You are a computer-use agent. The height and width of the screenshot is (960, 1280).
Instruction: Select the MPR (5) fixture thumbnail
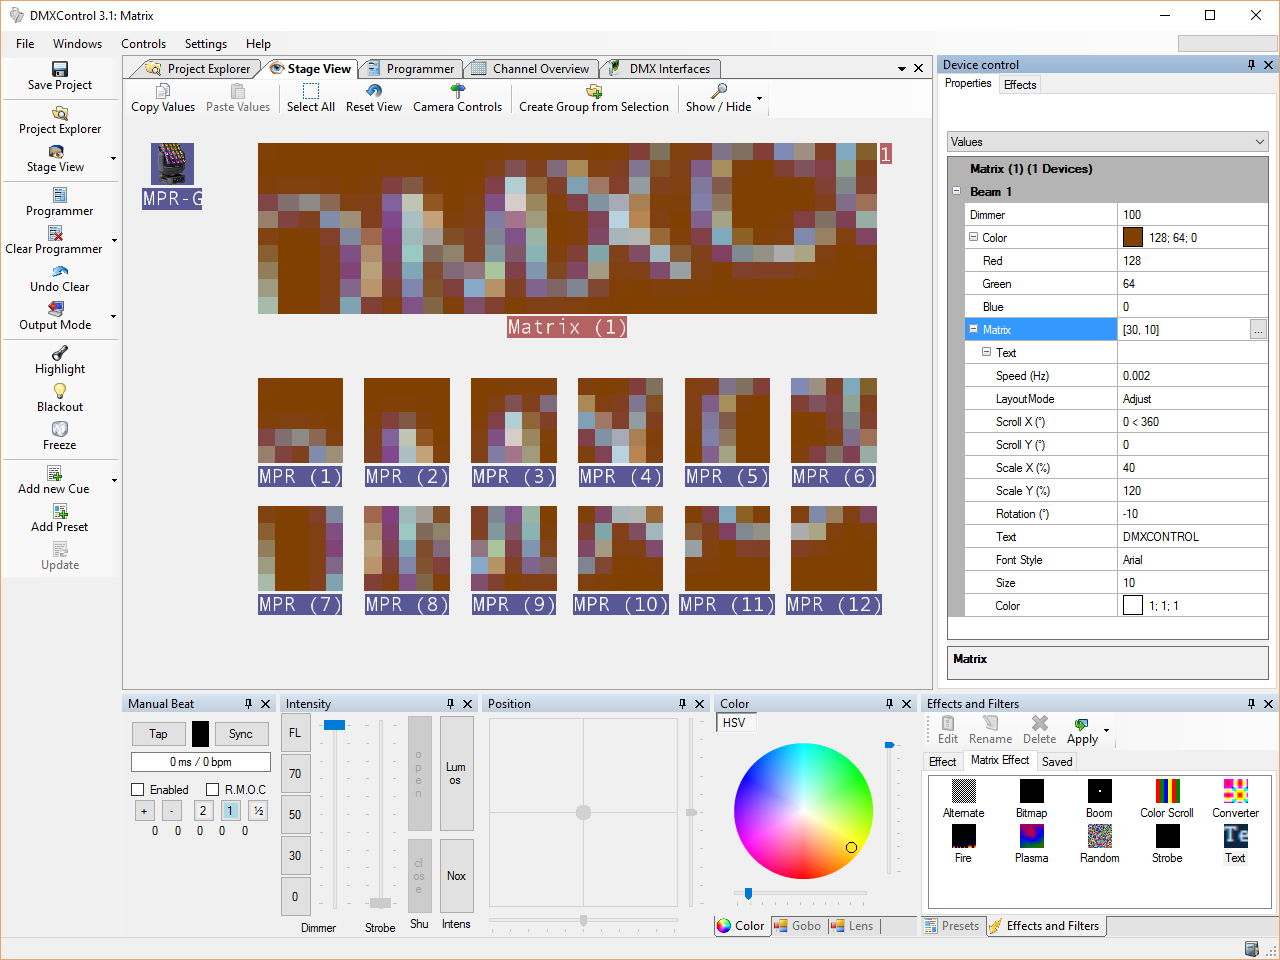pyautogui.click(x=727, y=421)
